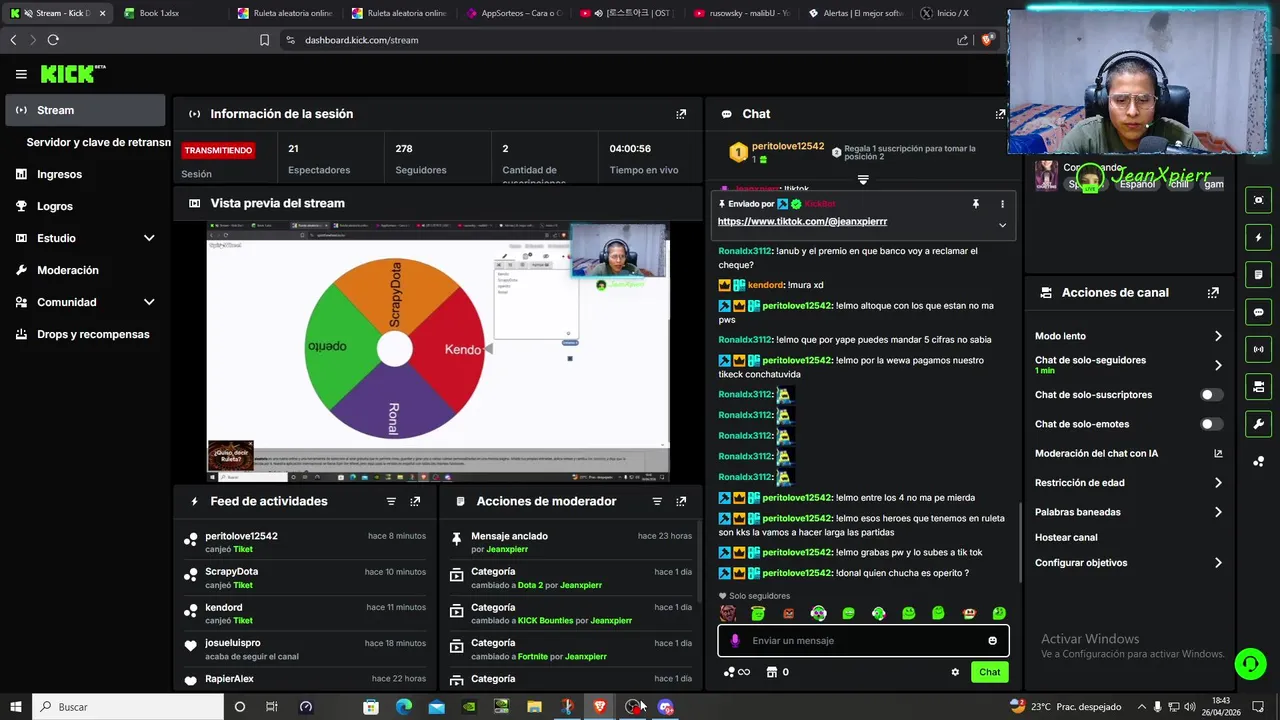This screenshot has width=1280, height=720.
Task: Click the Fortnite category link
Action: tap(533, 657)
